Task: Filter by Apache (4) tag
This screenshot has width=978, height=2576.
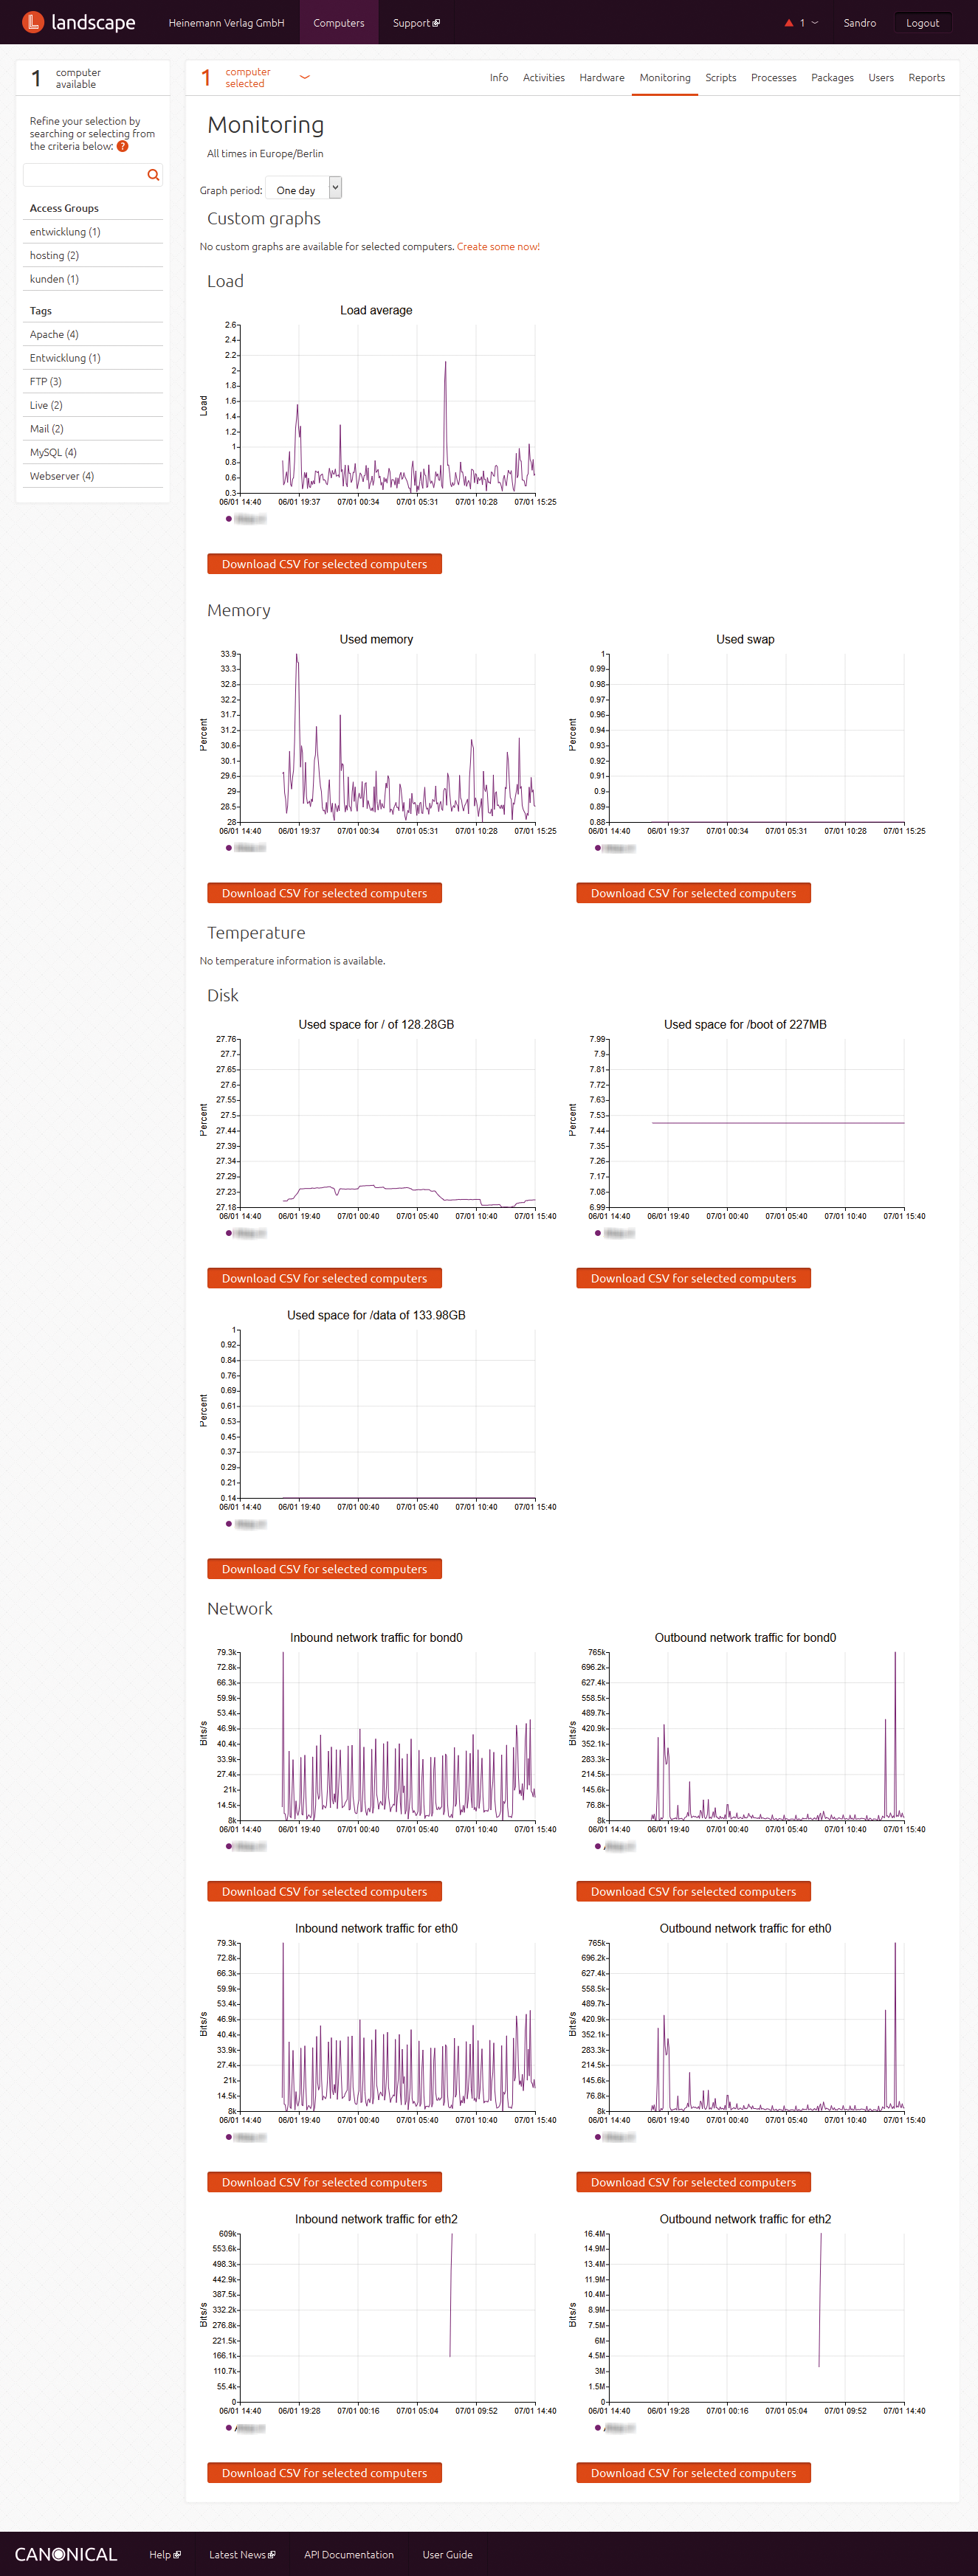Action: [54, 334]
